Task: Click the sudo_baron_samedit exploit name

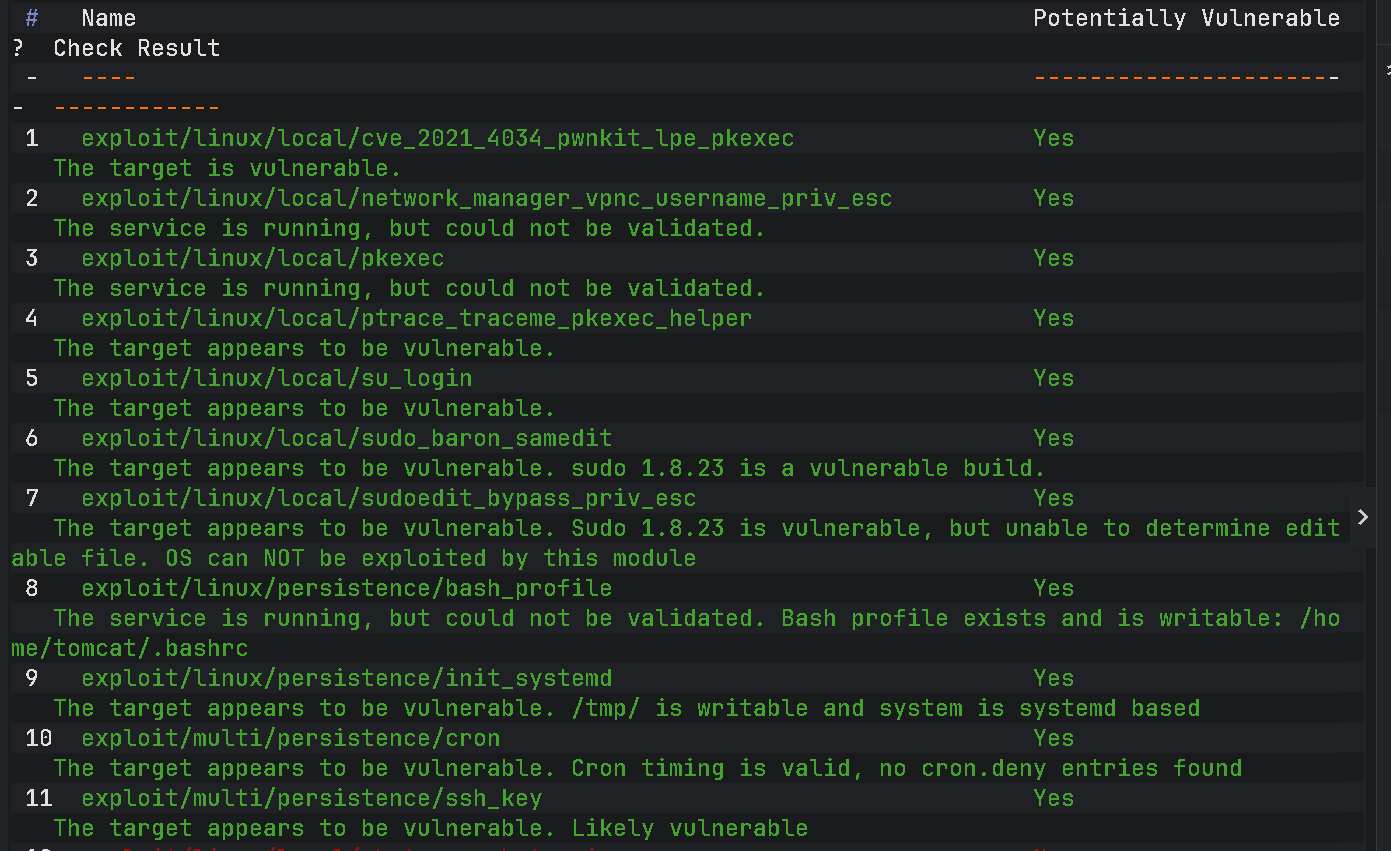Action: coord(347,438)
